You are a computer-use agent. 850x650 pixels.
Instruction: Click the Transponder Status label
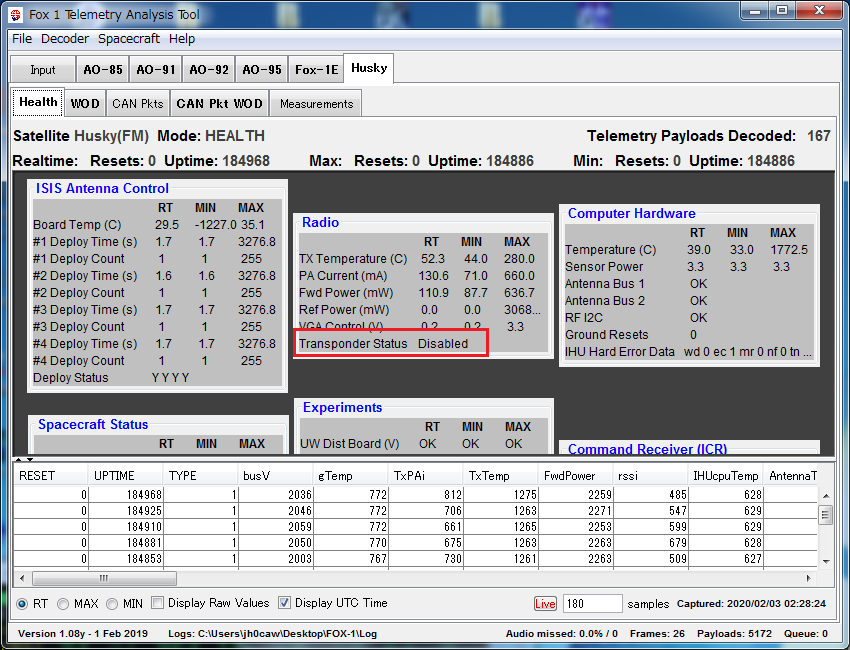point(353,344)
